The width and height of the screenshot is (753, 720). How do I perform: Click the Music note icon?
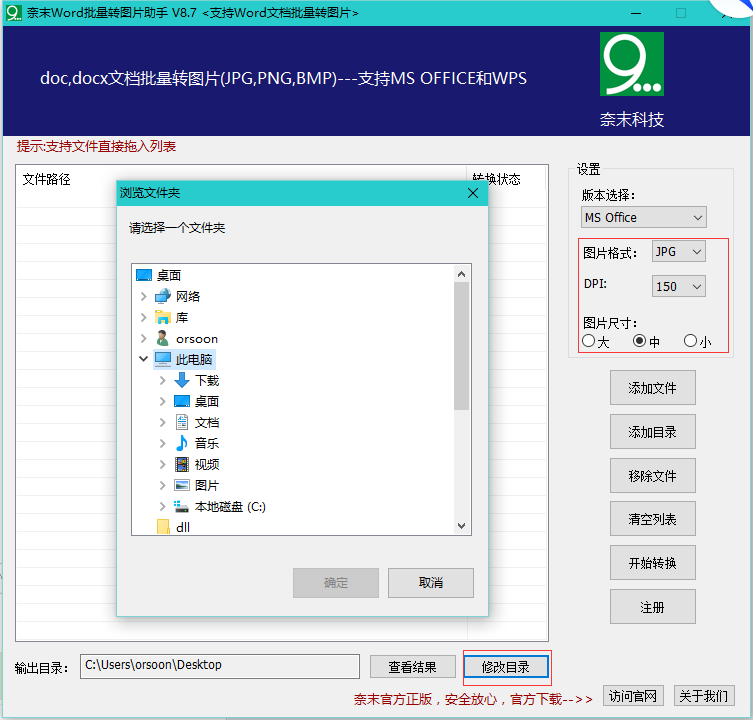click(182, 443)
